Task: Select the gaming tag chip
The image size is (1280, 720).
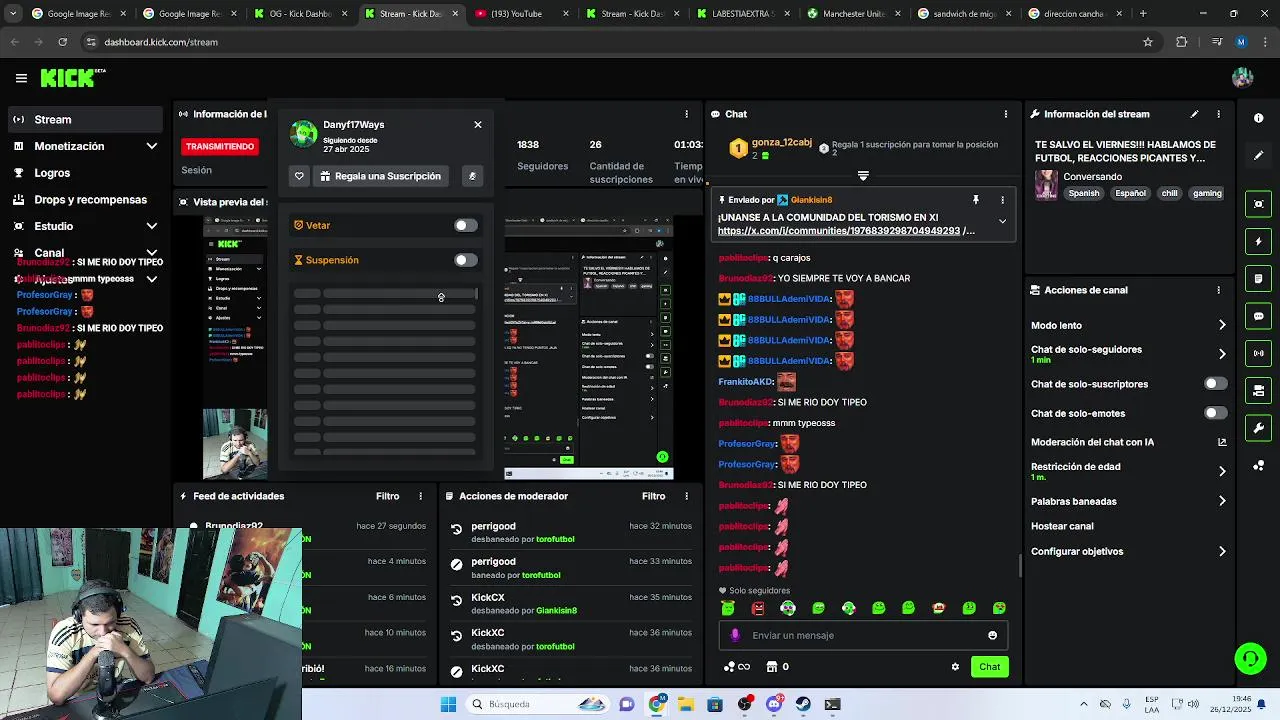Action: click(x=1207, y=193)
